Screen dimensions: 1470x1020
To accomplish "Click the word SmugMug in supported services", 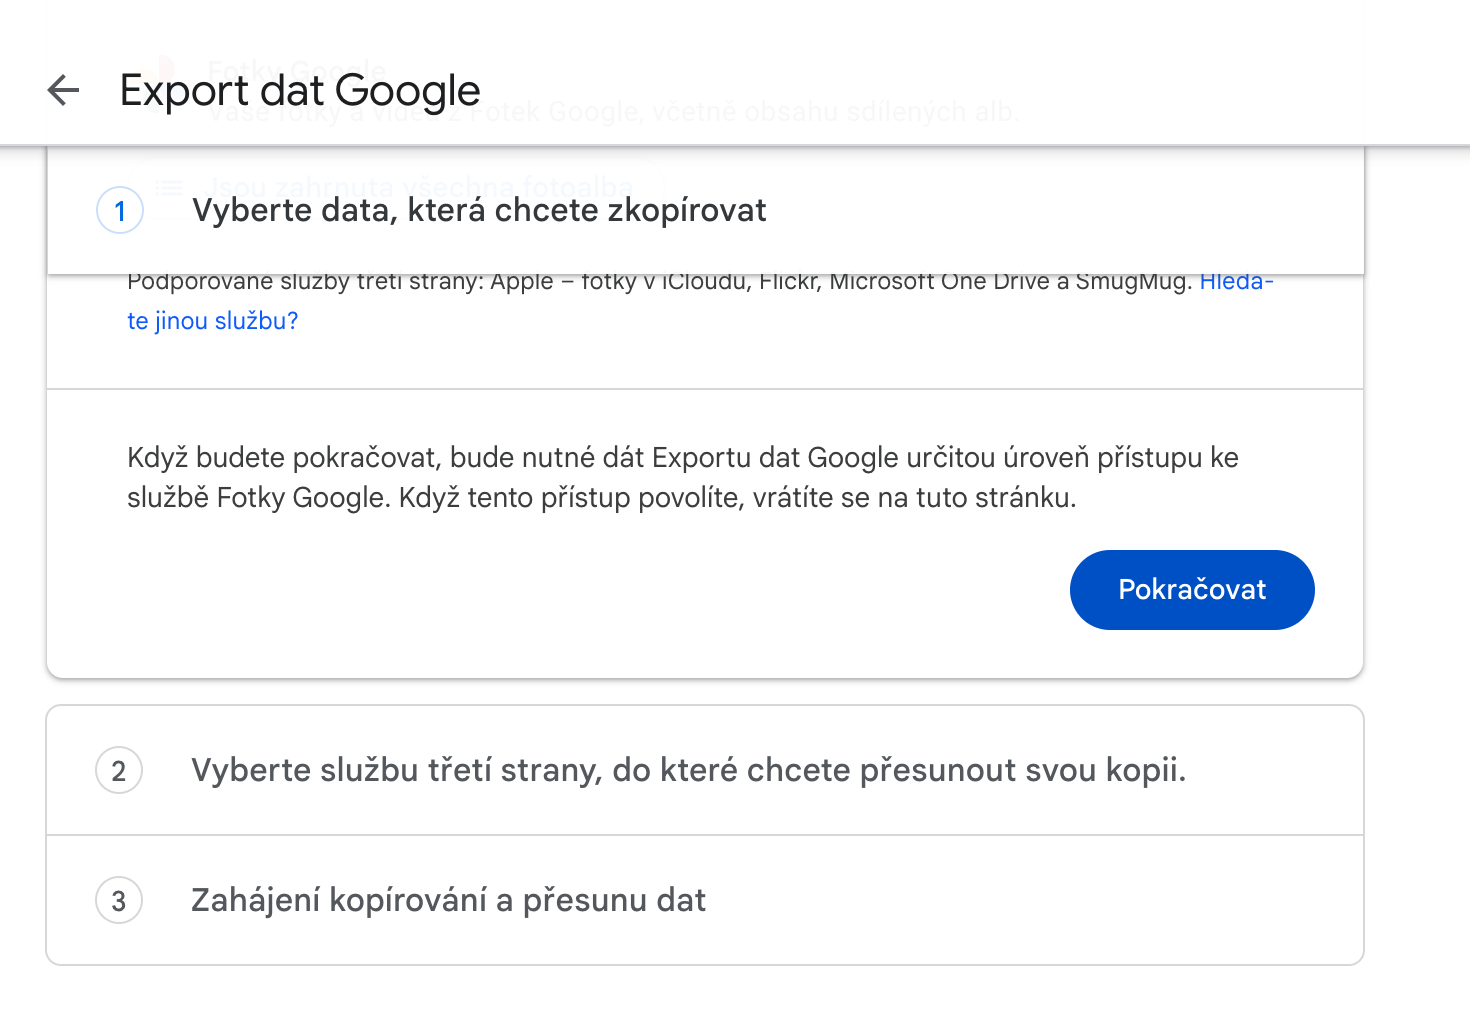I will (1133, 282).
